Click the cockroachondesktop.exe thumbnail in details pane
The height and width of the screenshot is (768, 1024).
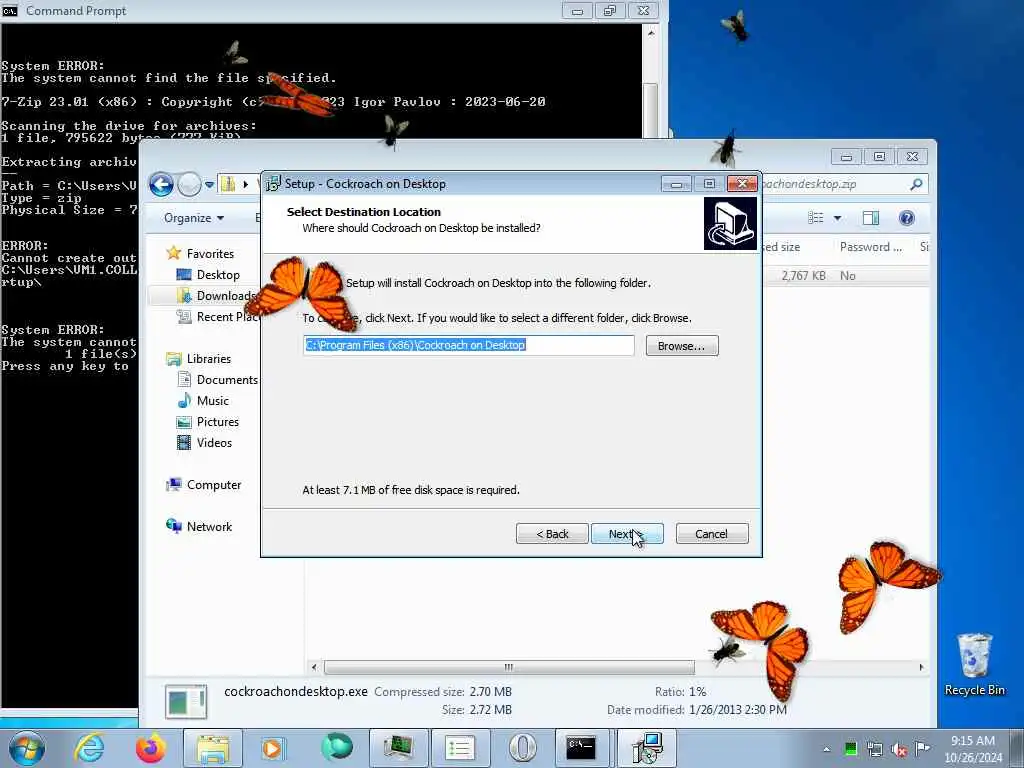coord(186,701)
